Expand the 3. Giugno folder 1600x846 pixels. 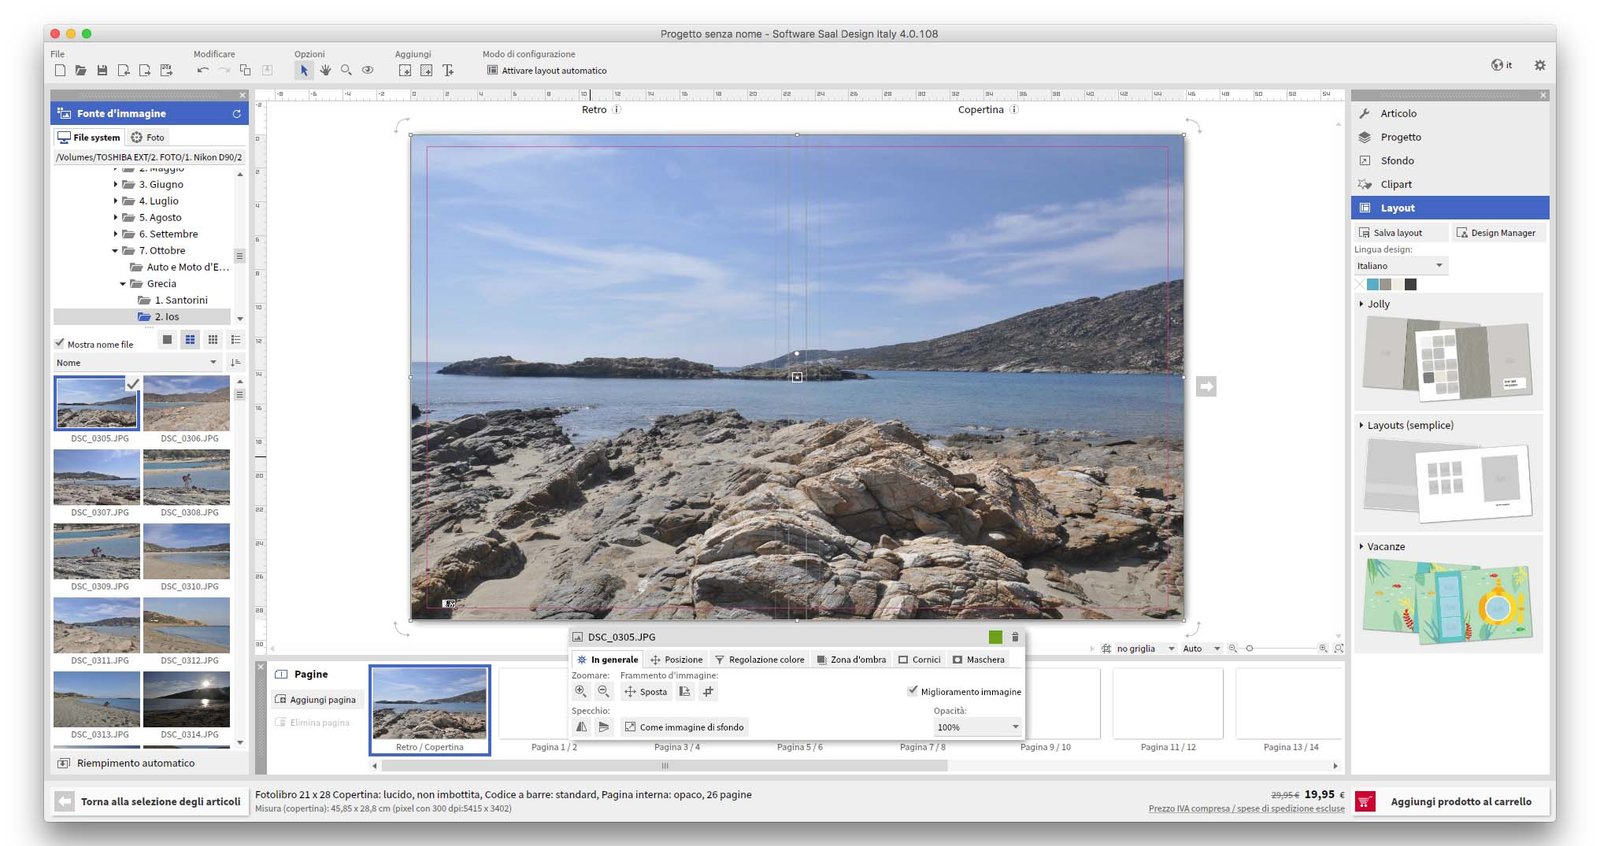tap(116, 184)
